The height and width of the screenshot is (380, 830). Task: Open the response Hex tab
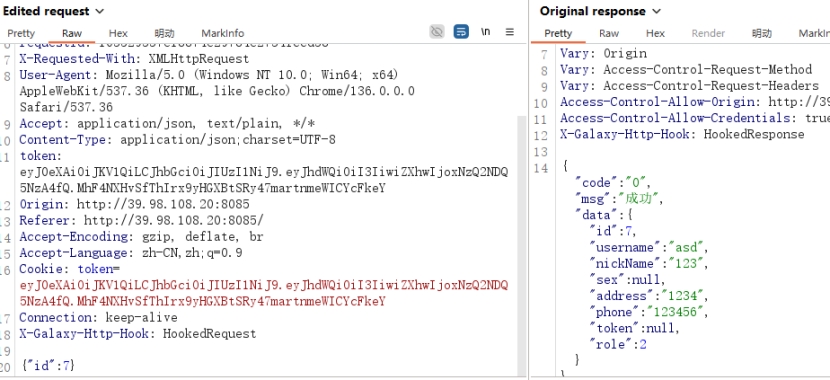click(x=655, y=33)
